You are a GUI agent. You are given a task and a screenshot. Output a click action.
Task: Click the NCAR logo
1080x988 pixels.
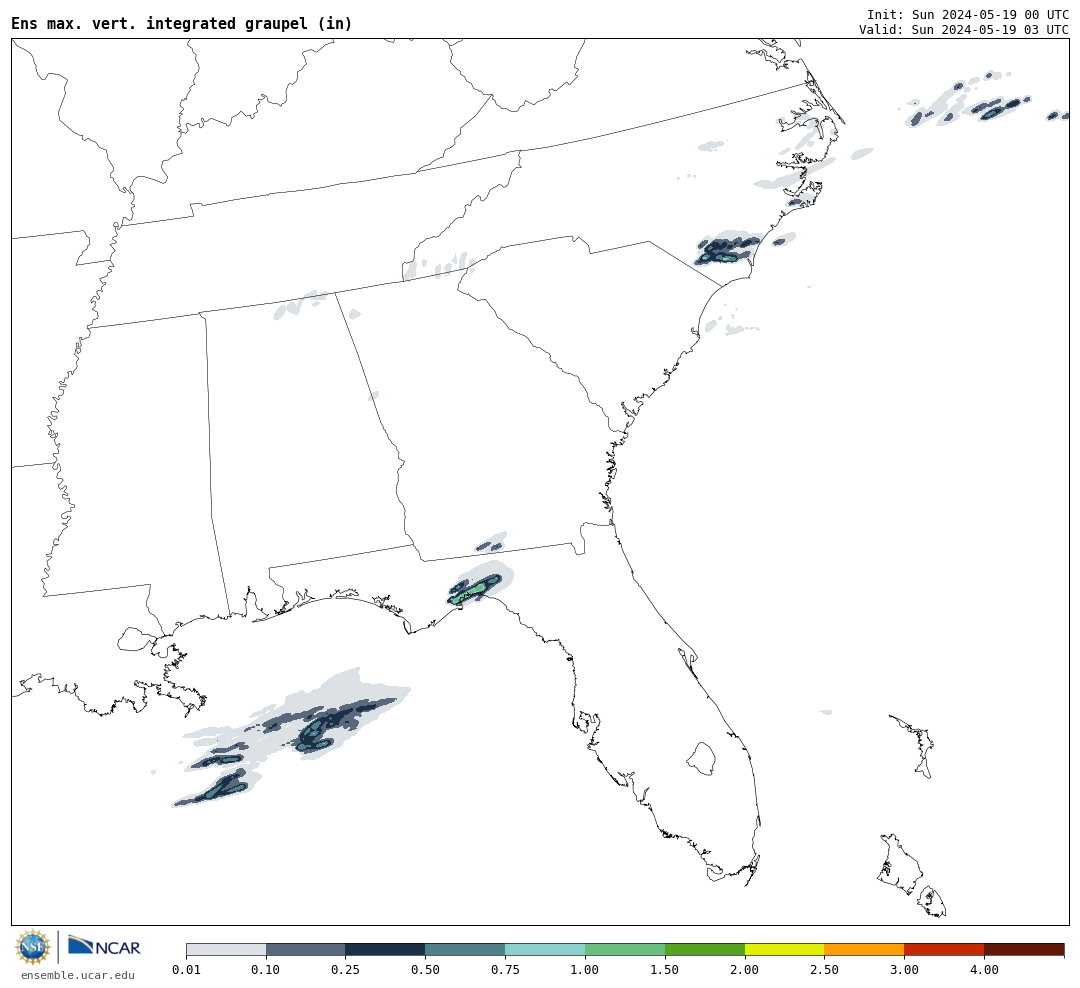point(104,947)
